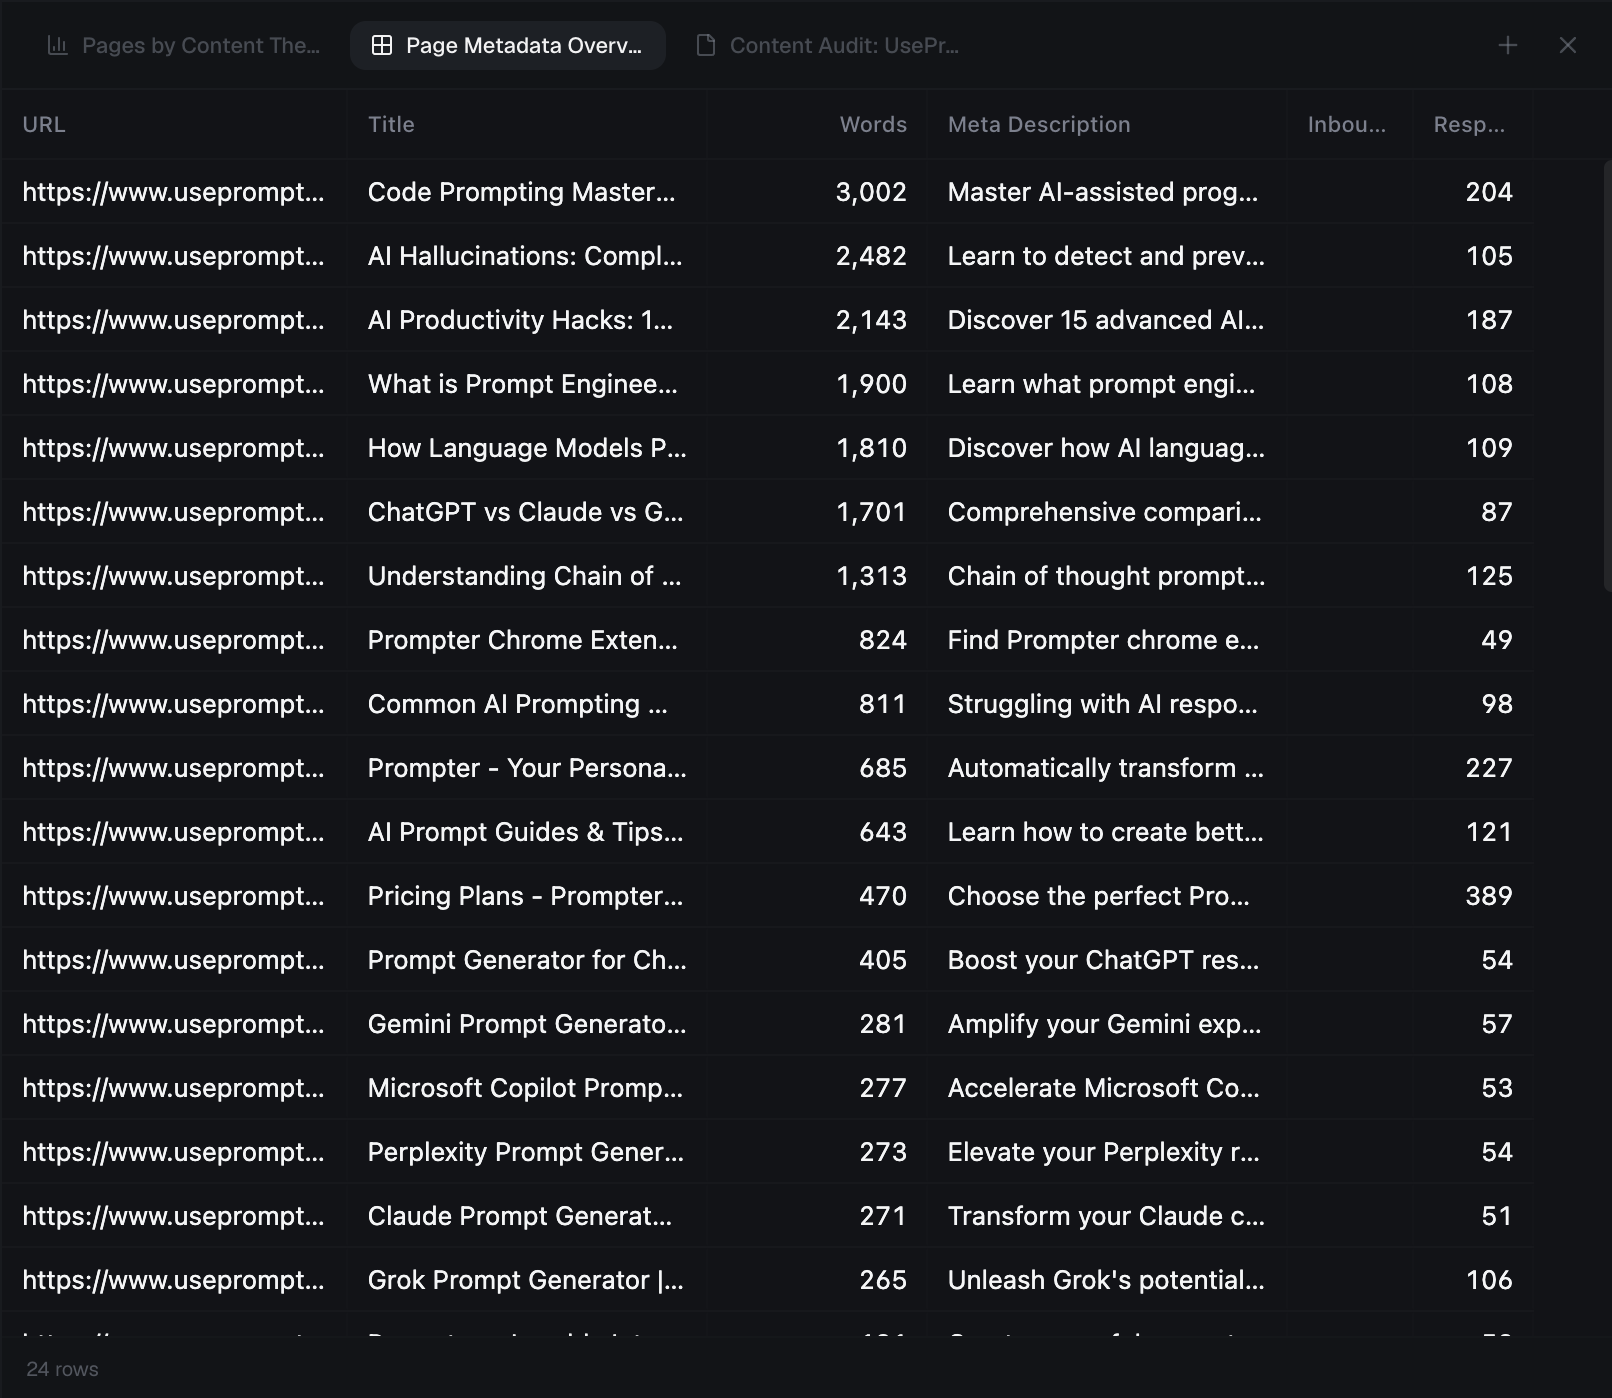Select Microsoft Copilot Prompt title cell
1612x1398 pixels.
526,1088
